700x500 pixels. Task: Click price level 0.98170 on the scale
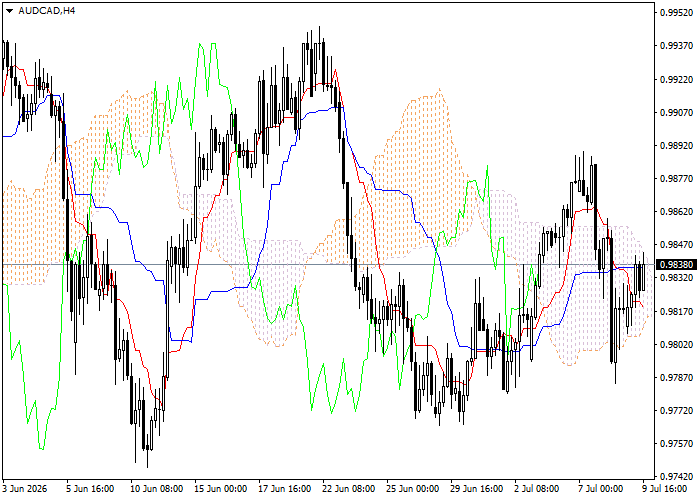[676, 312]
